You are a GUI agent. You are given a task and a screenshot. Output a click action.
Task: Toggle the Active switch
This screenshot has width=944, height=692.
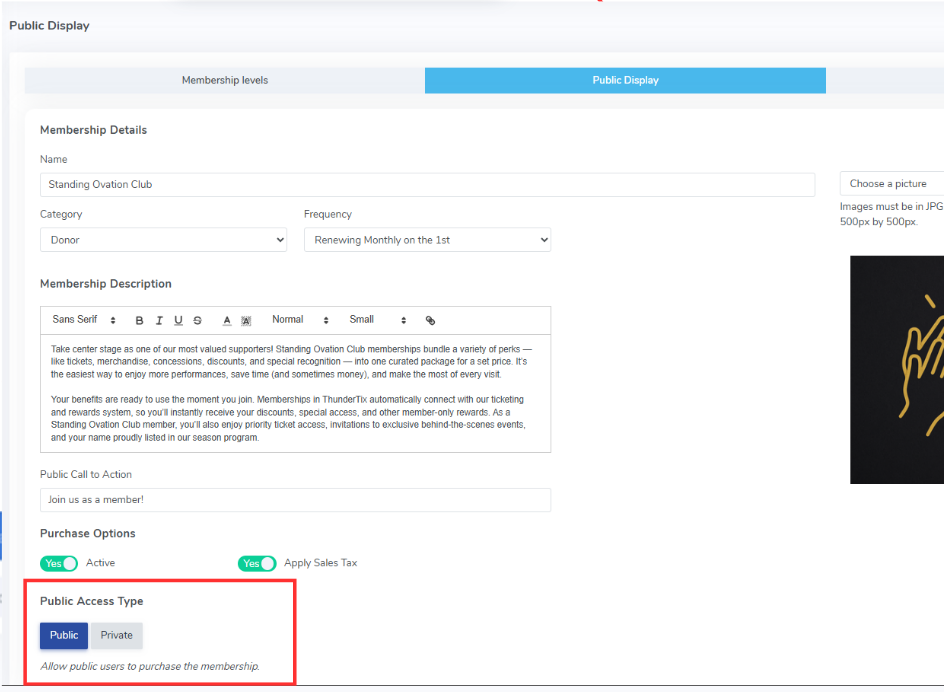59,563
